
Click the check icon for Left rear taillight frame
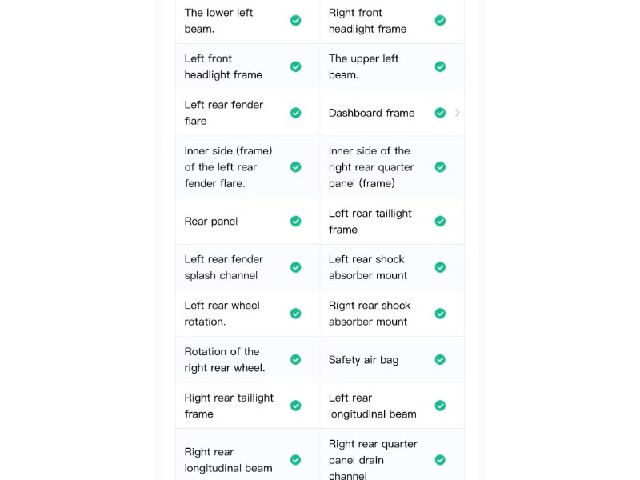click(x=440, y=221)
